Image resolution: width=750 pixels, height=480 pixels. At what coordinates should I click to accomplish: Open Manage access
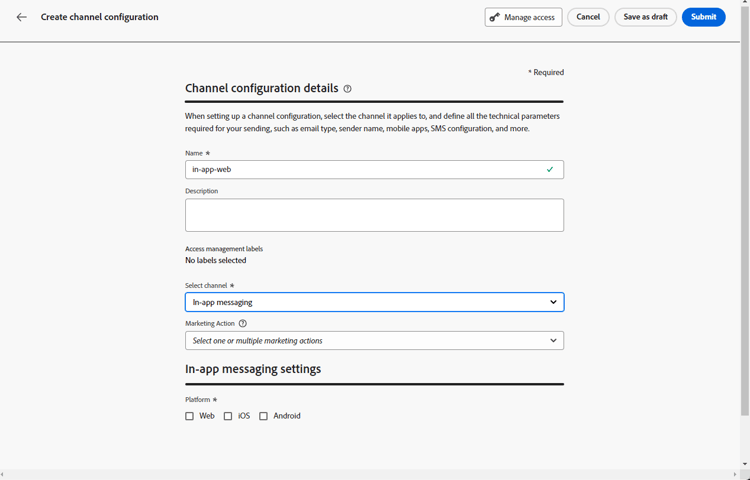(x=523, y=17)
